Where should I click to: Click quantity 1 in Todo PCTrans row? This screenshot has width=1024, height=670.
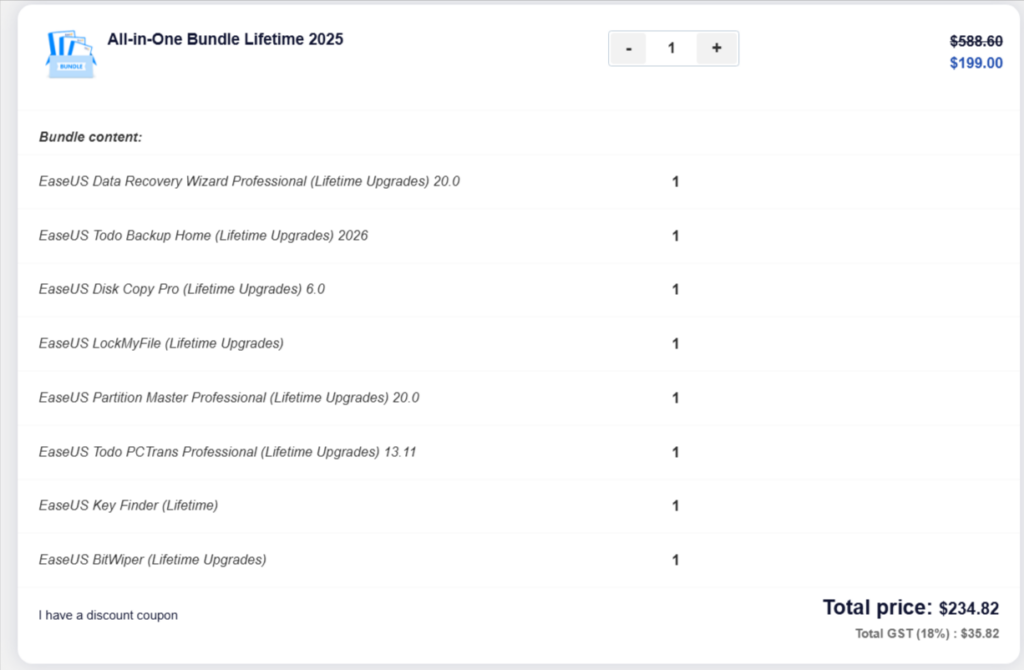pos(675,453)
